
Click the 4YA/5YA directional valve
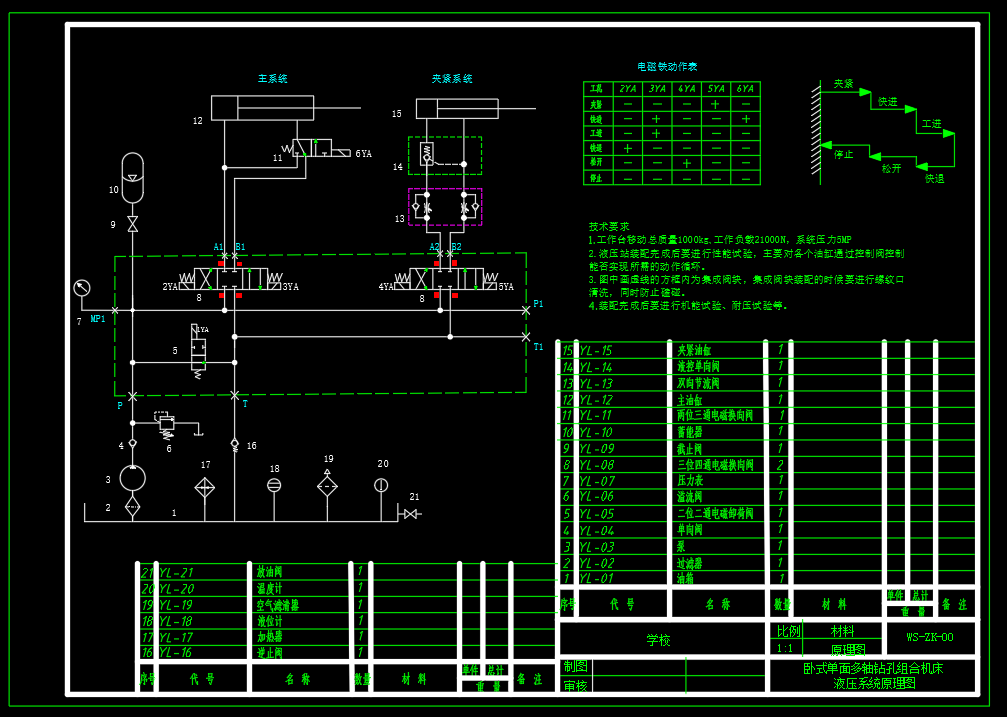click(x=446, y=279)
